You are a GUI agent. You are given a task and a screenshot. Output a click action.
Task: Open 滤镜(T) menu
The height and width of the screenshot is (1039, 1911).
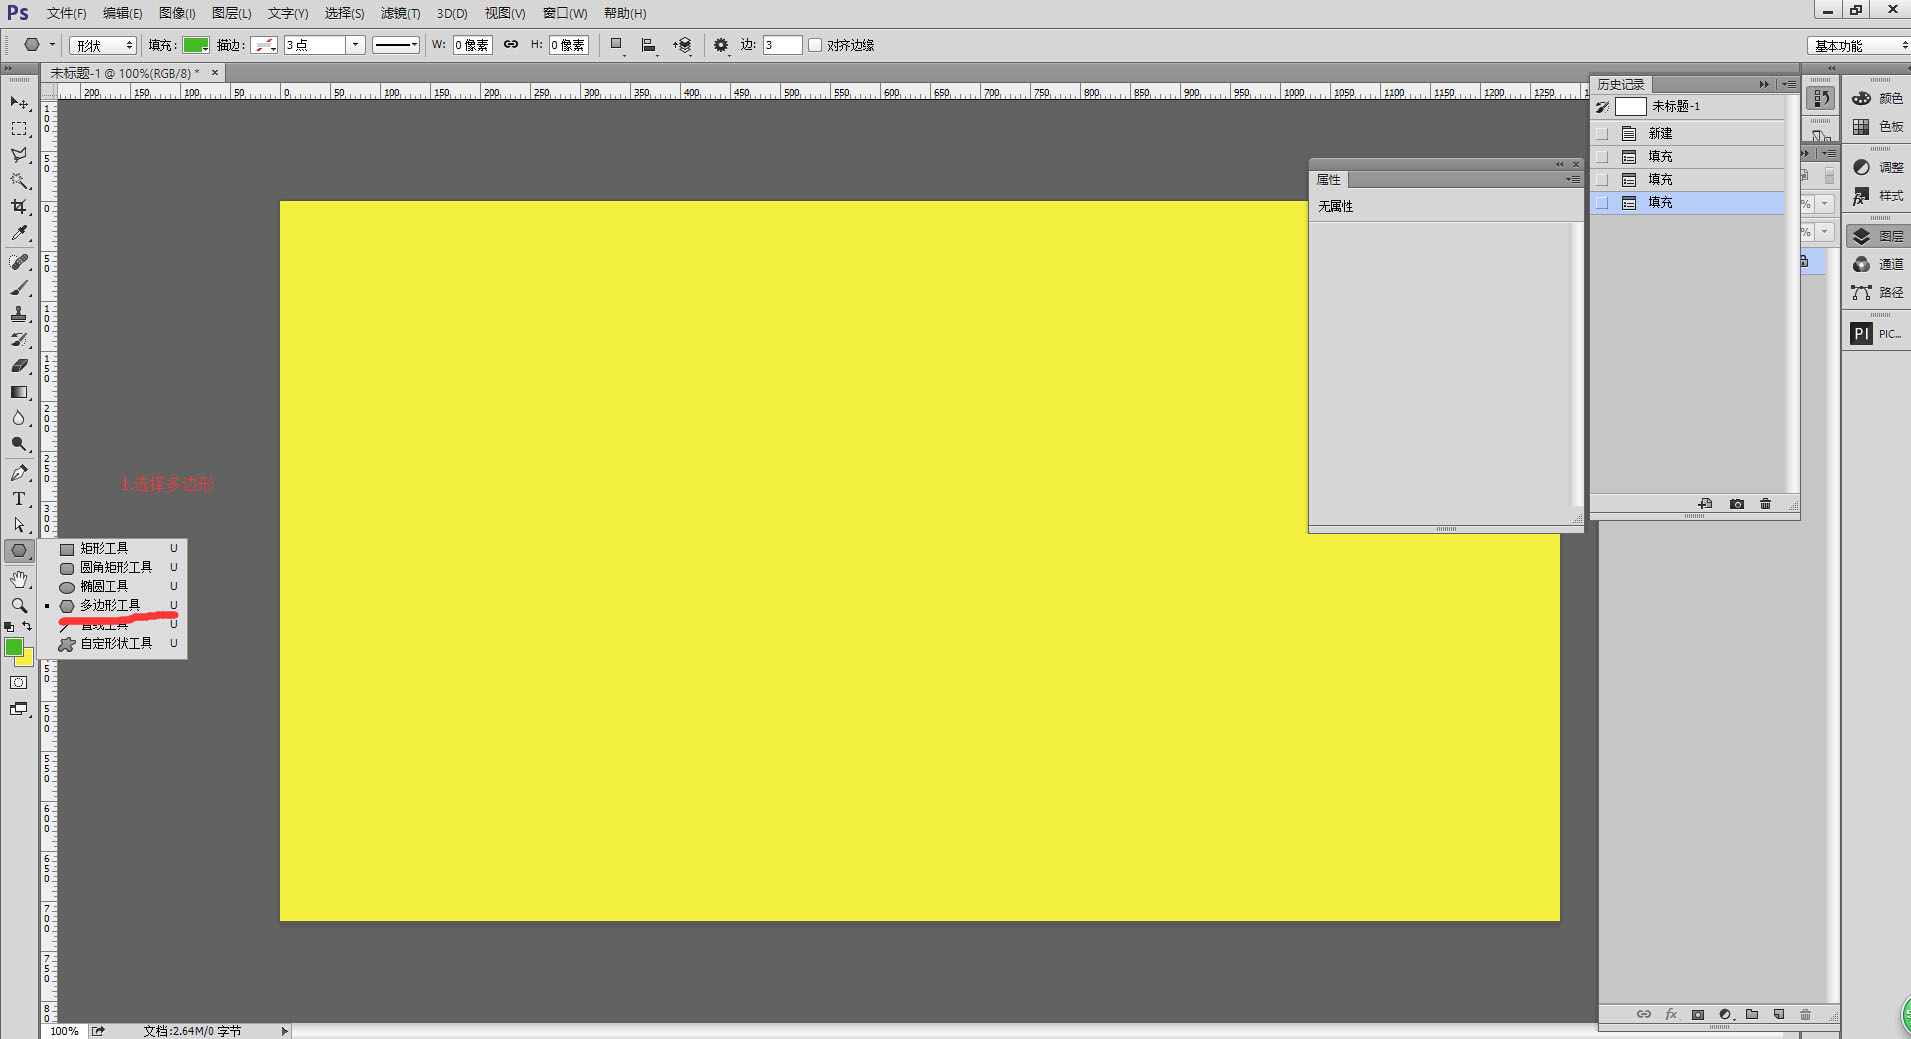400,13
